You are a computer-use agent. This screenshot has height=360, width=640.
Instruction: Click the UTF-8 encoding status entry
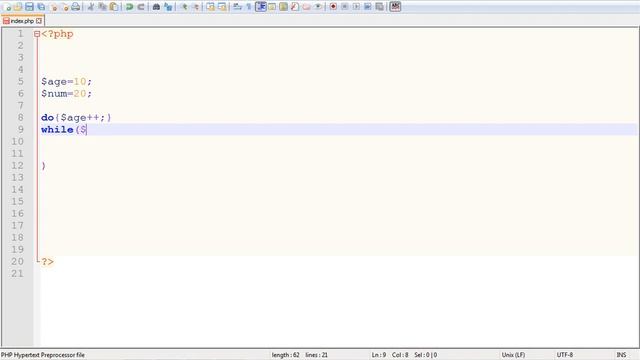pos(565,355)
